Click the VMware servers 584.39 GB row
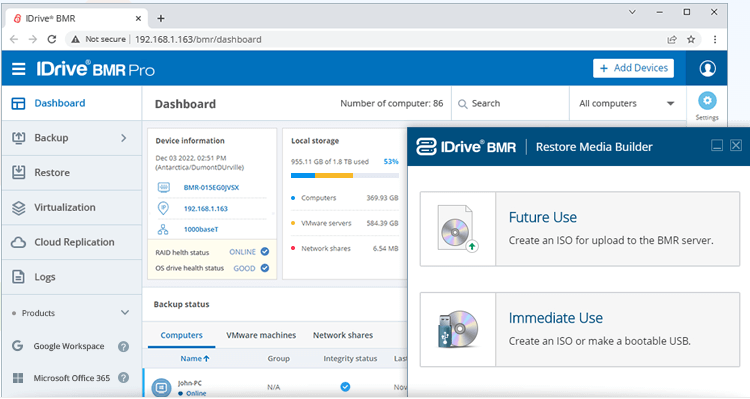 344,223
